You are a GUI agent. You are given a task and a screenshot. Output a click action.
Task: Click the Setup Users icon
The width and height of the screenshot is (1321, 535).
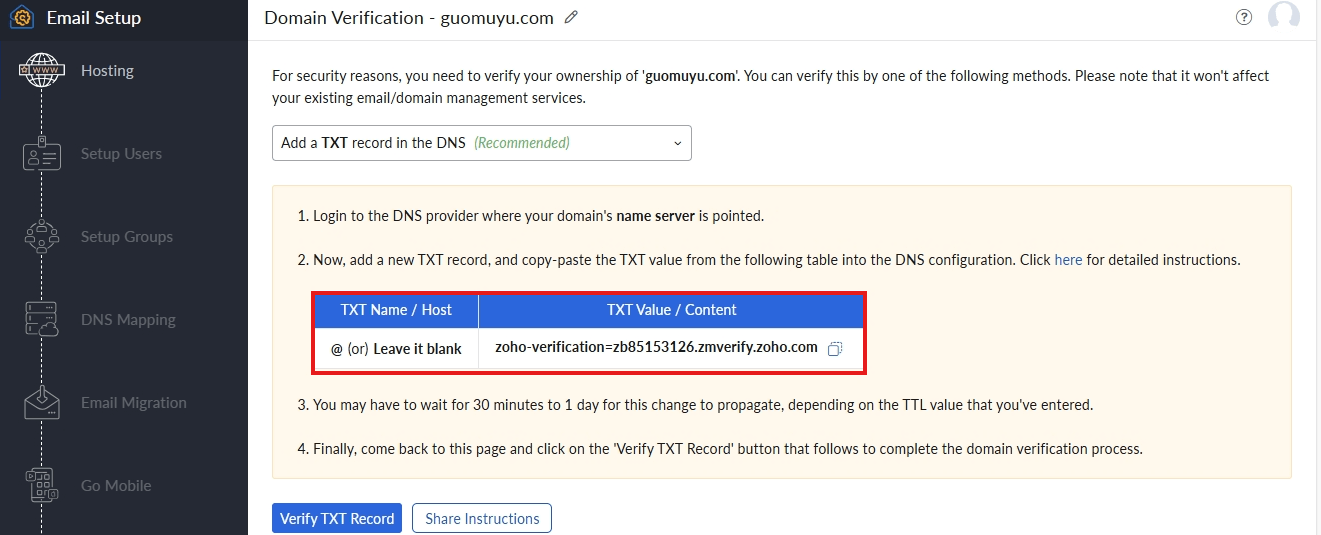(x=41, y=155)
